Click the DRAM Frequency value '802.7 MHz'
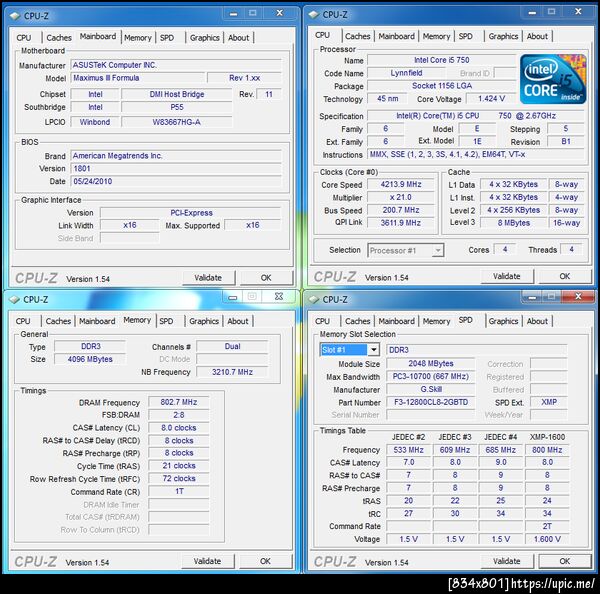The width and height of the screenshot is (600, 594). 179,402
